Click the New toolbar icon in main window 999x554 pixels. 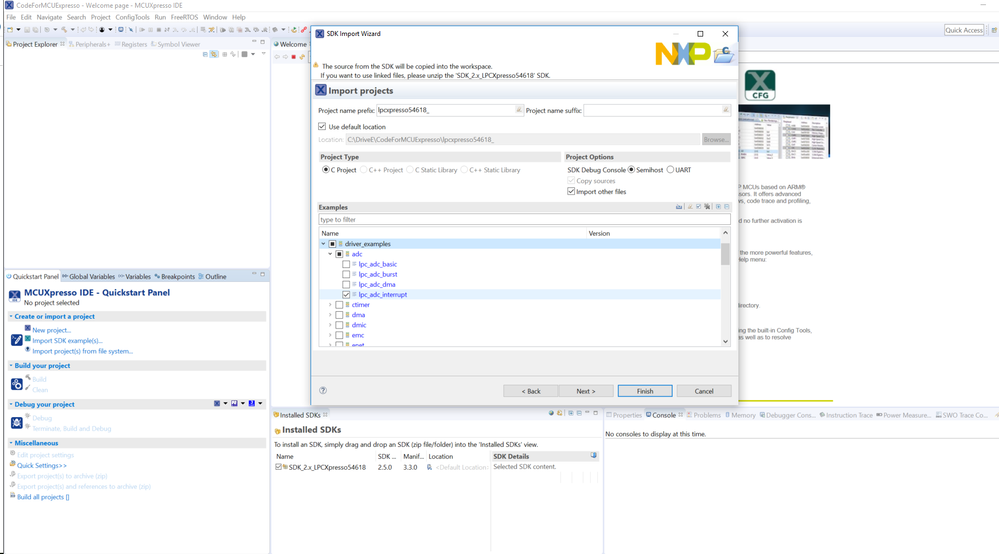[x=10, y=29]
